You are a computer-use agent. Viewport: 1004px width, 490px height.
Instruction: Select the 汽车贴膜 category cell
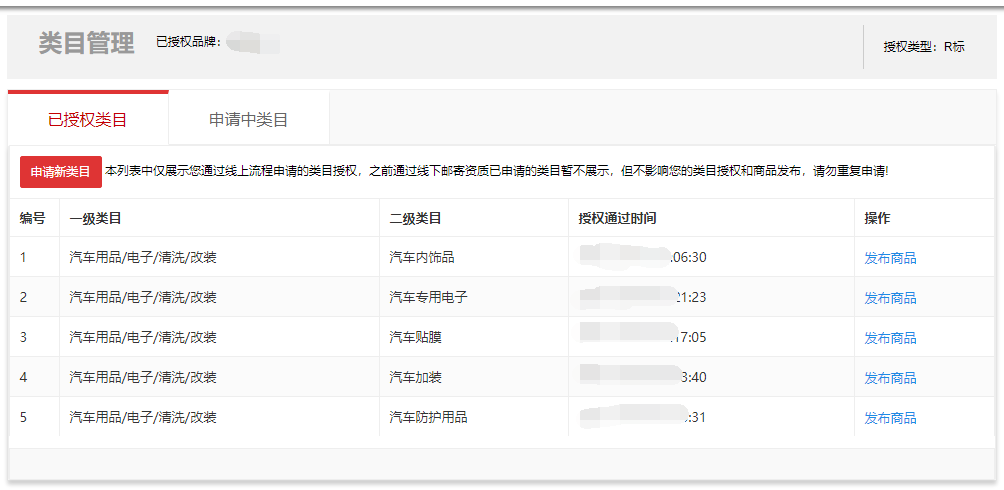point(415,338)
